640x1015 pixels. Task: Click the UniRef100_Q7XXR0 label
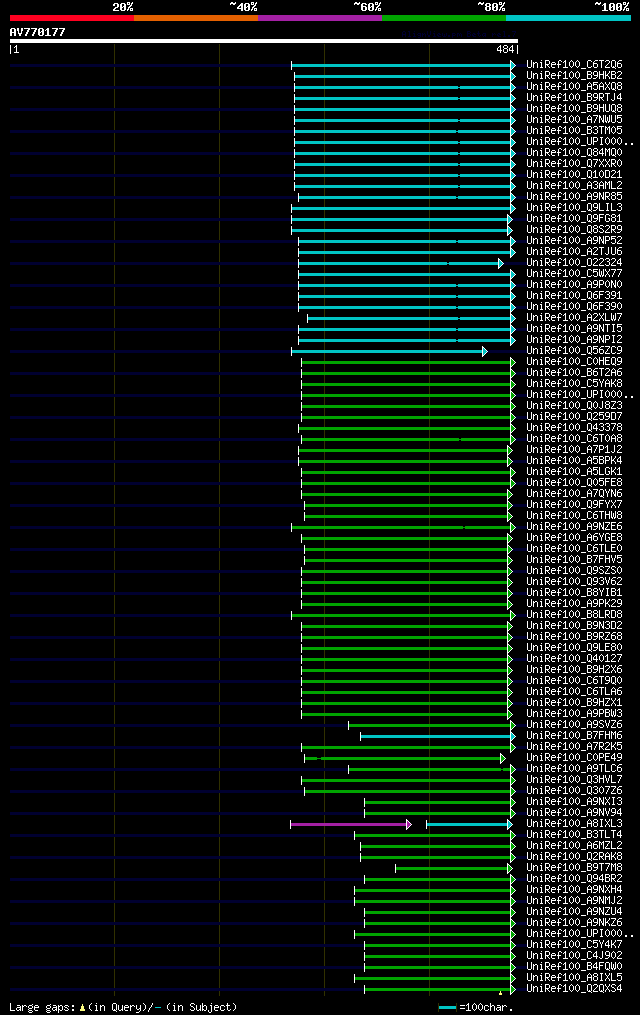[574, 164]
